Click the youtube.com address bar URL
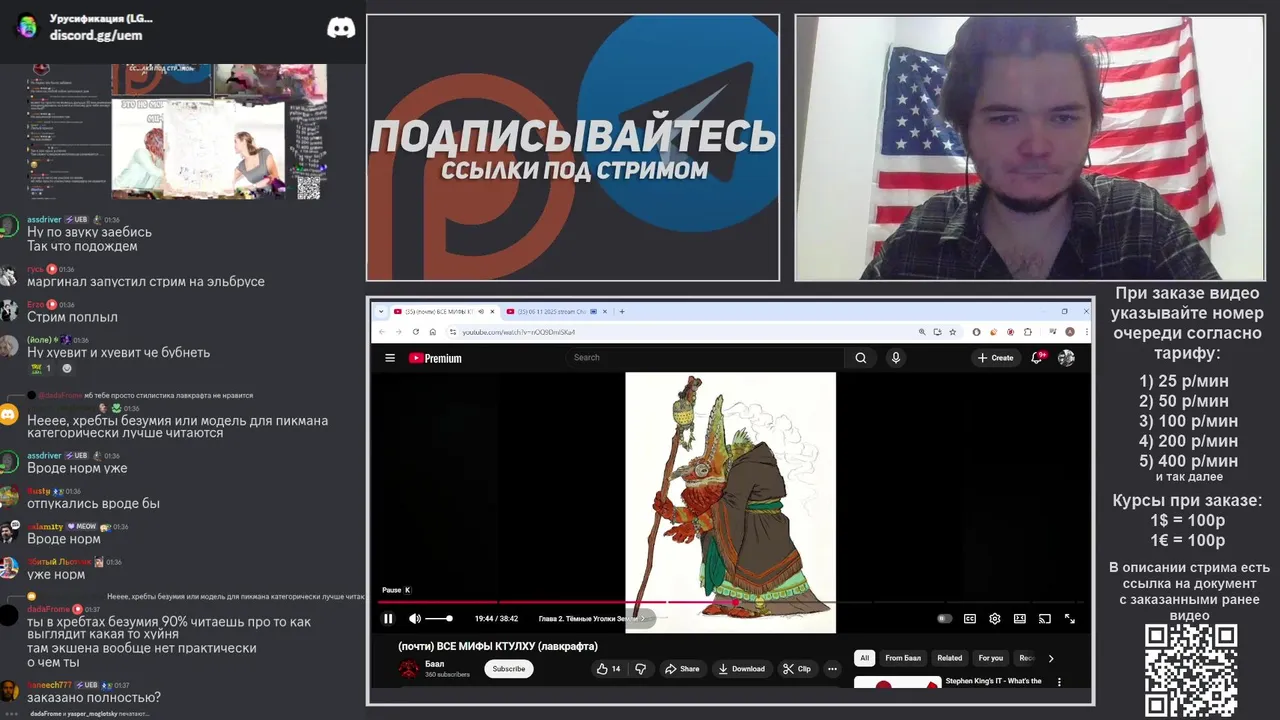Viewport: 1280px width, 720px height. coord(518,332)
